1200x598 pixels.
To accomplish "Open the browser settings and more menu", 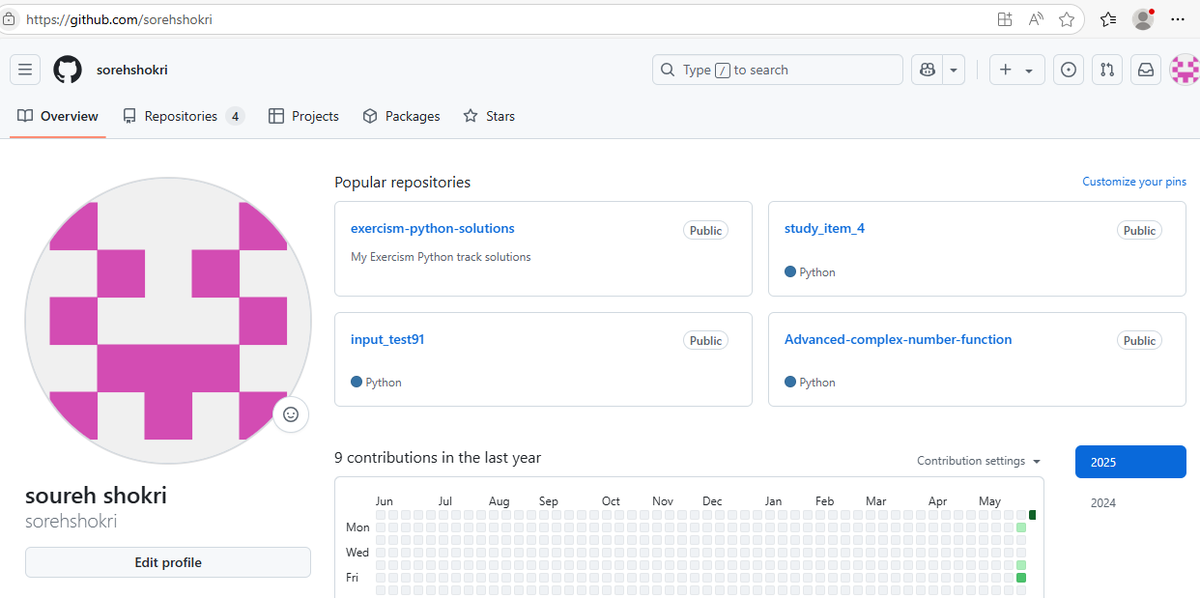I will (1178, 19).
